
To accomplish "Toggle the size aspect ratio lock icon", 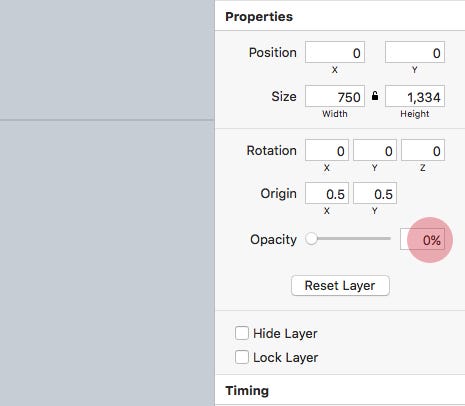I will pos(375,96).
